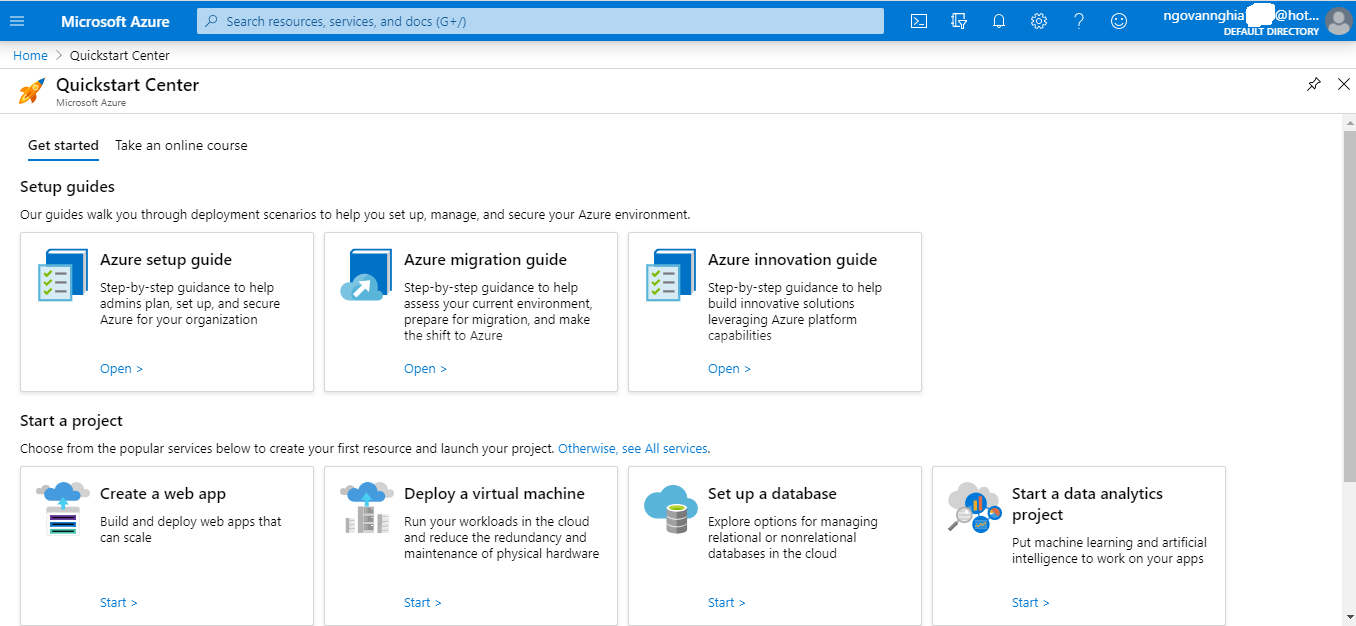The height and width of the screenshot is (626, 1356).
Task: Click the vertical scrollbar down arrow
Action: tap(1349, 617)
